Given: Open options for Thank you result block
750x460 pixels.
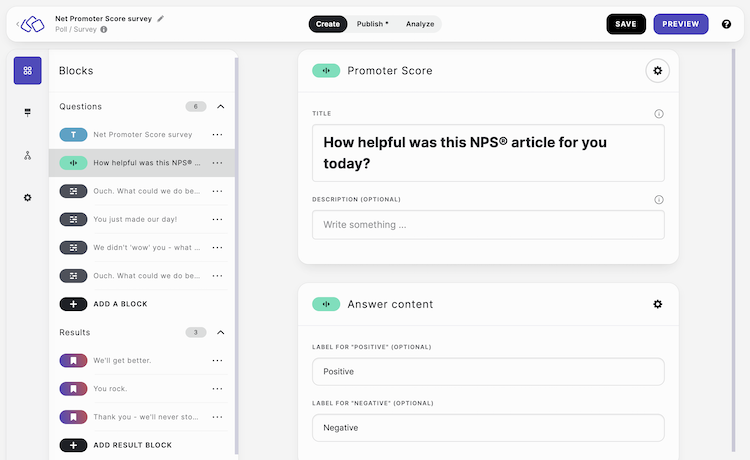Looking at the screenshot, I should click(218, 417).
